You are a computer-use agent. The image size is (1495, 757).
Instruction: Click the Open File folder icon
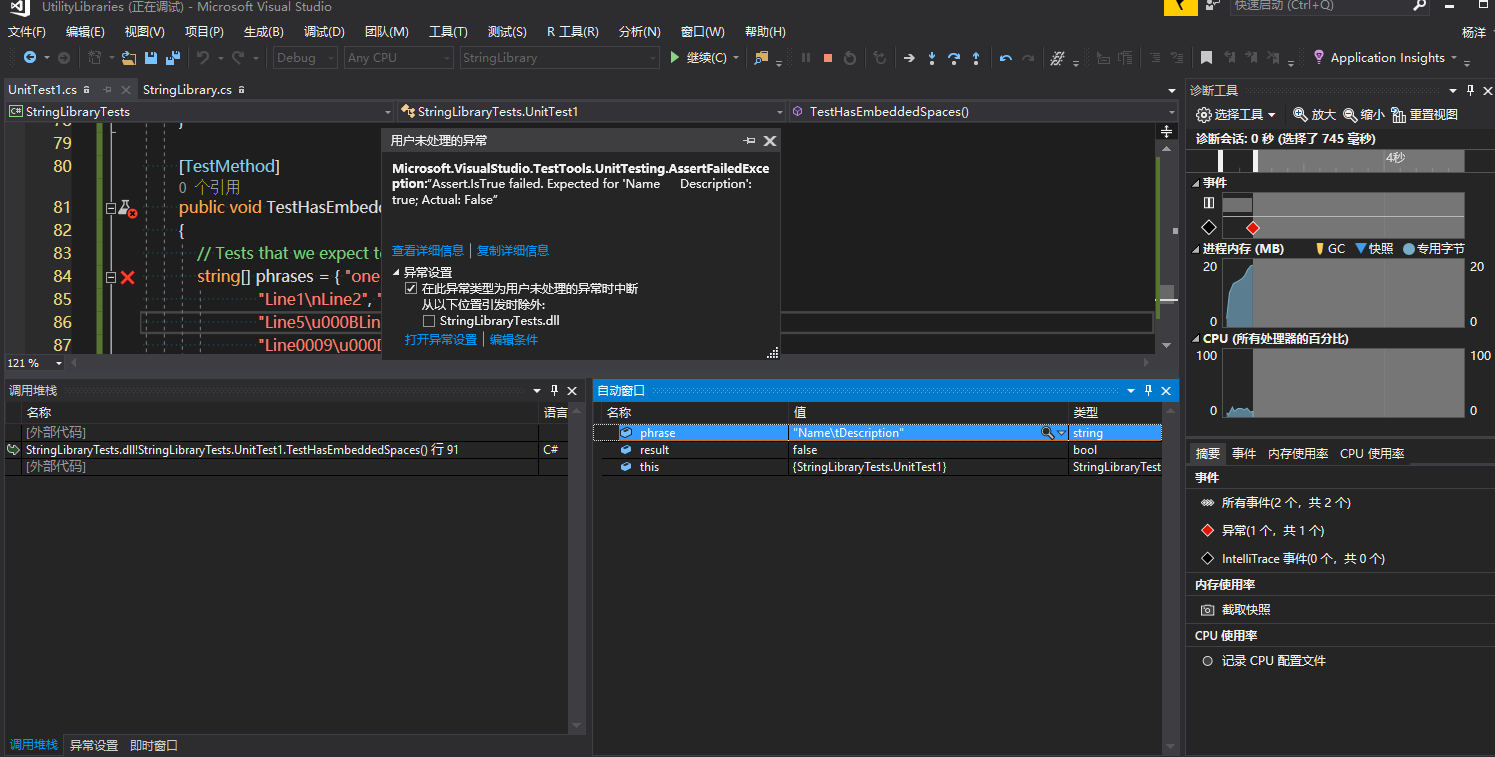click(129, 58)
